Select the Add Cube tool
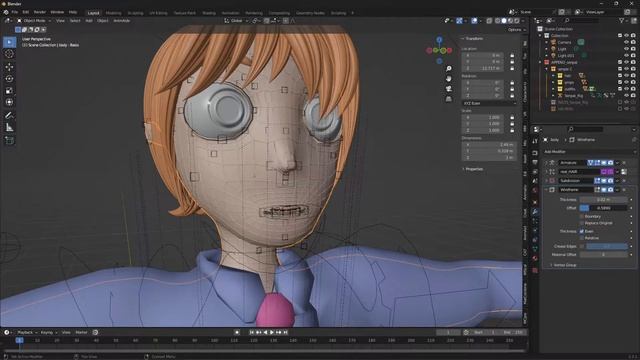Viewport: 640px width, 360px height. click(x=9, y=140)
